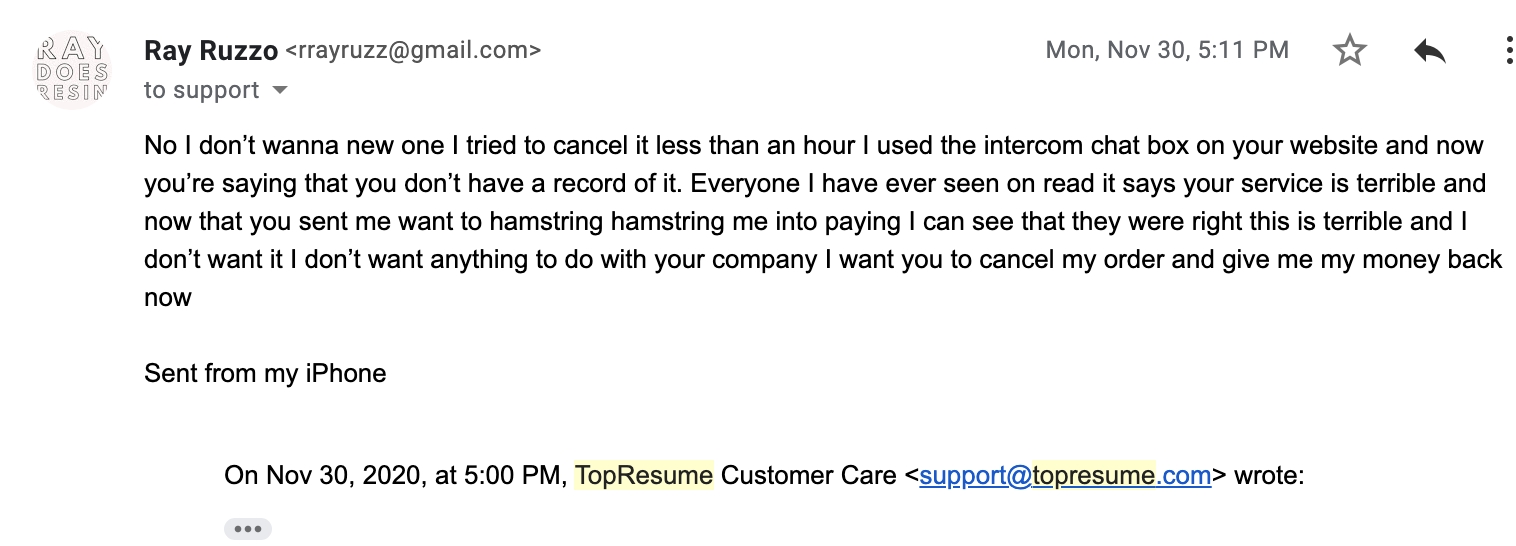Image resolution: width=1516 pixels, height=546 pixels.
Task: Open the support@topresume.com email link
Action: [x=1065, y=475]
